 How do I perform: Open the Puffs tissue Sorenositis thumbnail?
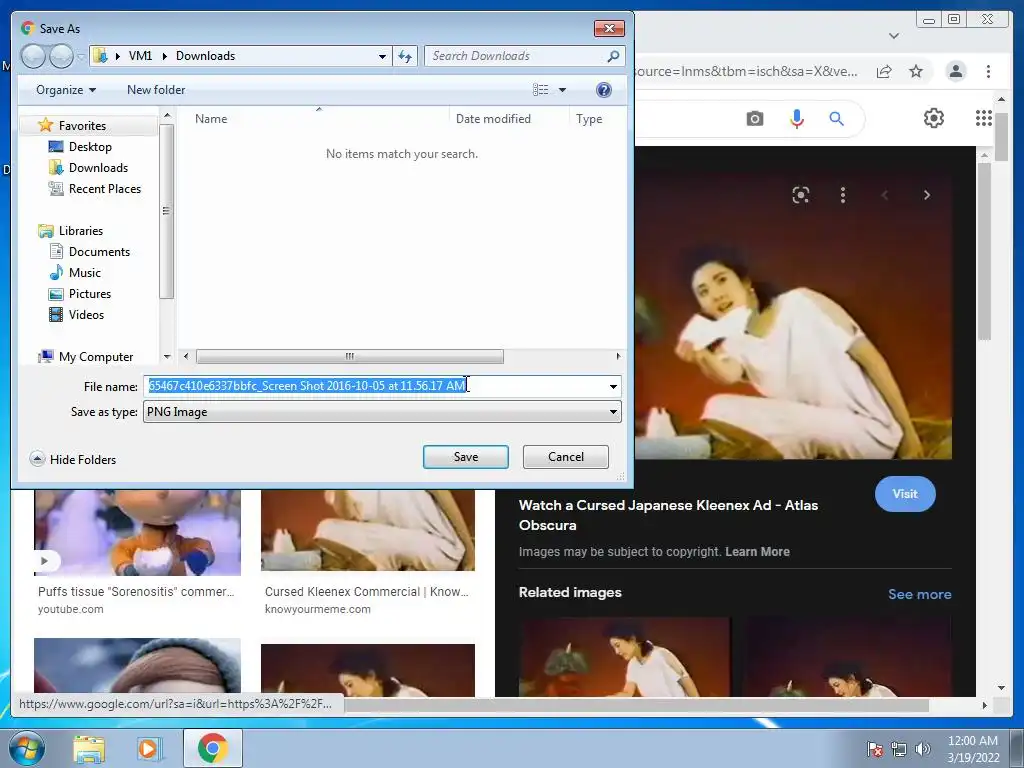pyautogui.click(x=137, y=532)
